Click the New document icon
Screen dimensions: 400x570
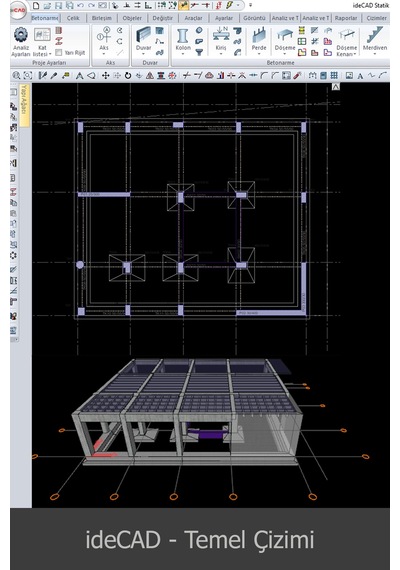[36, 5]
